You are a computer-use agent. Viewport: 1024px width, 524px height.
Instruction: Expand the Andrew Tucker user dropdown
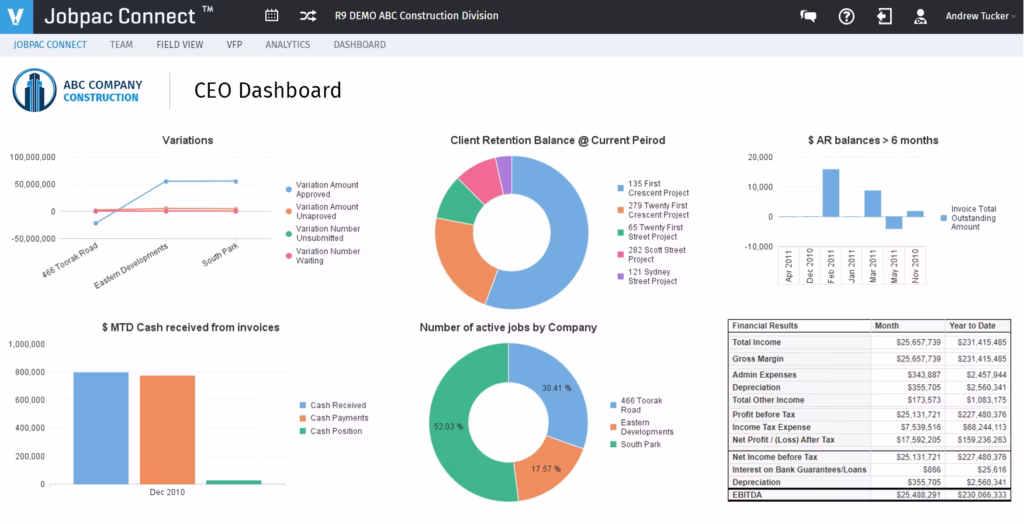pyautogui.click(x=980, y=16)
